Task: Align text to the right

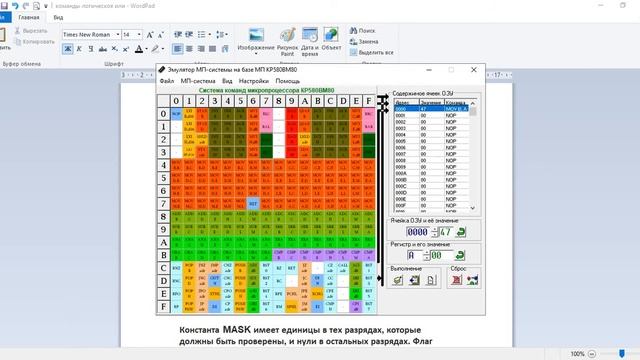Action: pyautogui.click(x=201, y=49)
